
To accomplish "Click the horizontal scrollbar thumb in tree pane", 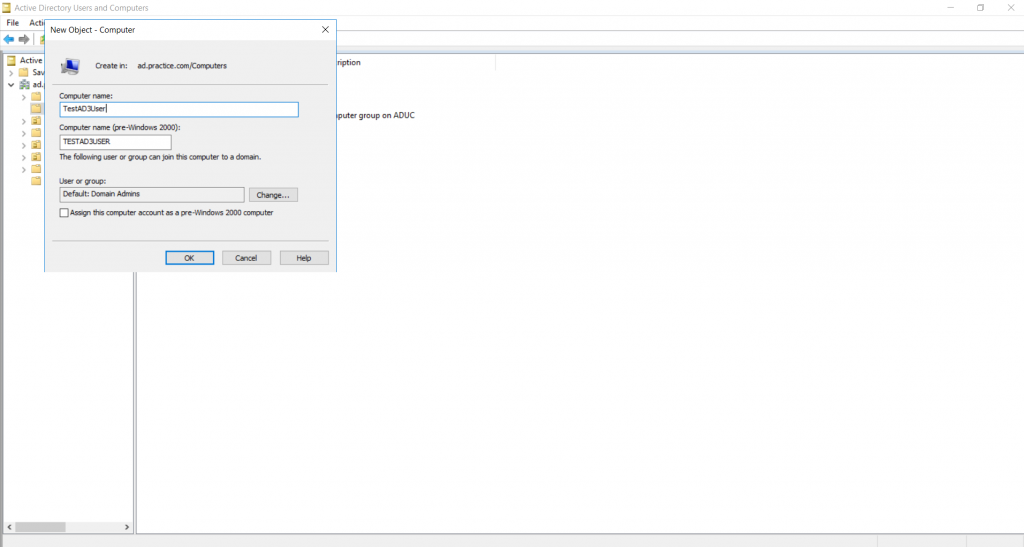I will [40, 527].
